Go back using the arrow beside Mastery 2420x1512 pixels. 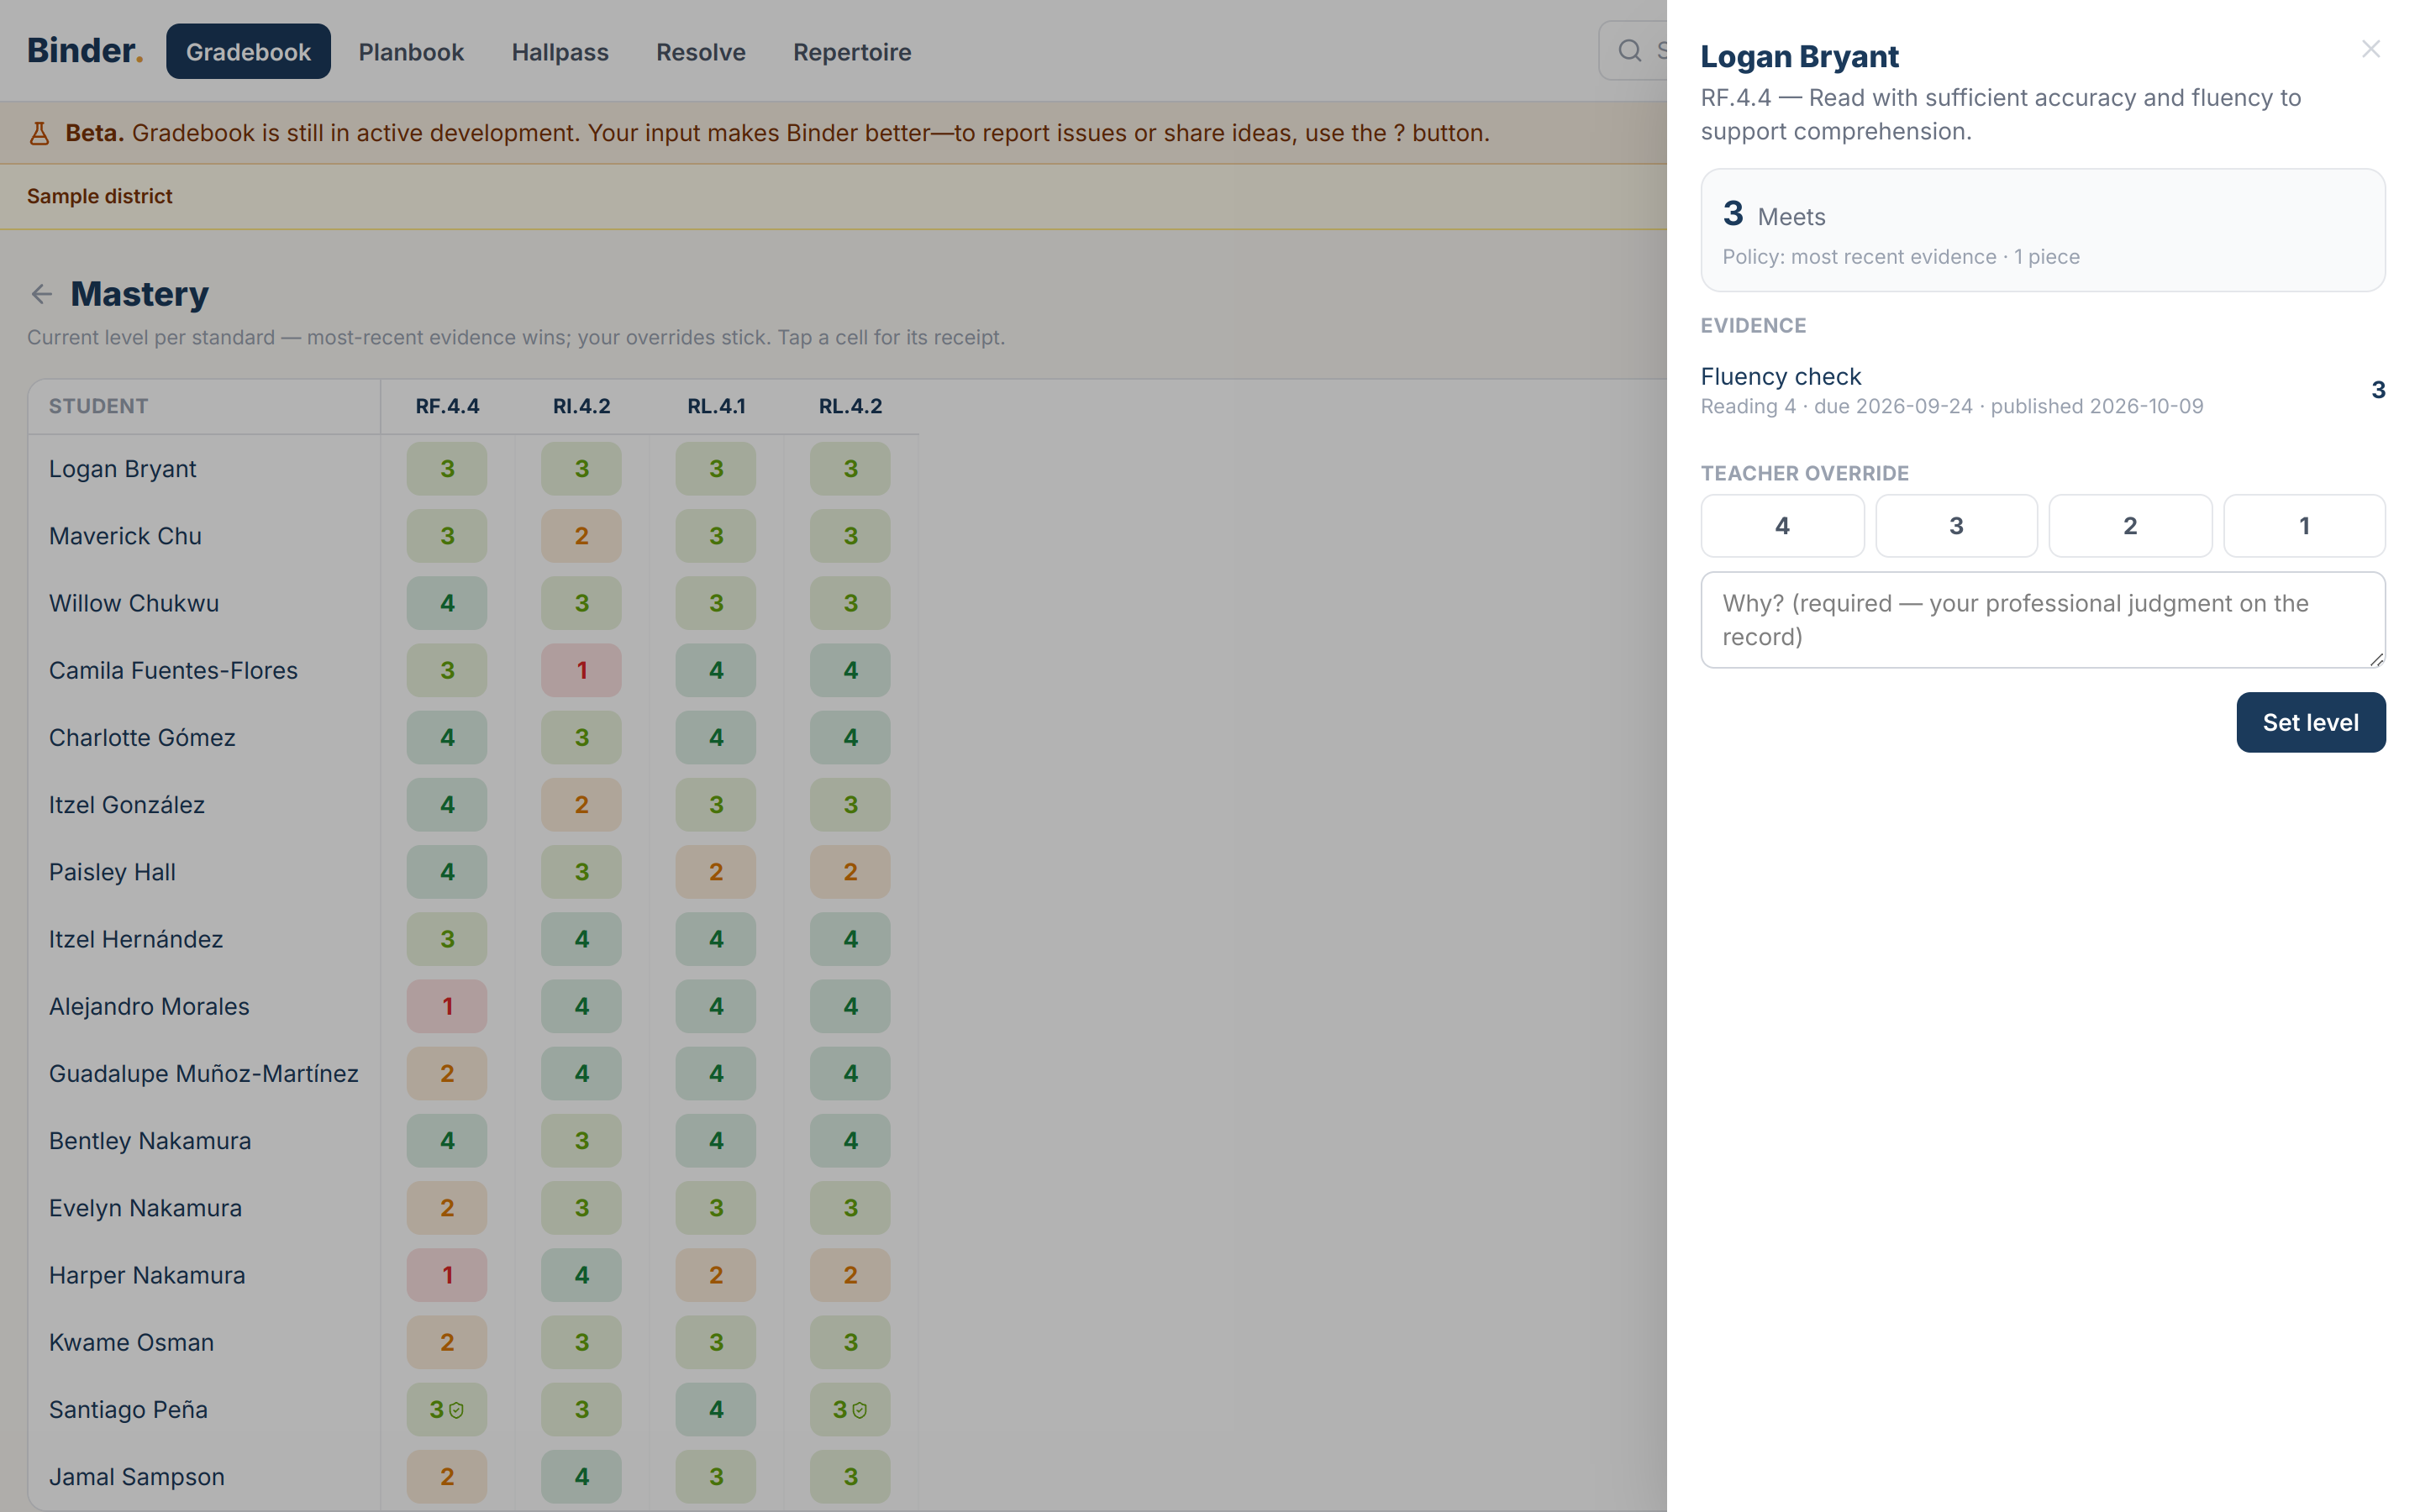[x=41, y=294]
